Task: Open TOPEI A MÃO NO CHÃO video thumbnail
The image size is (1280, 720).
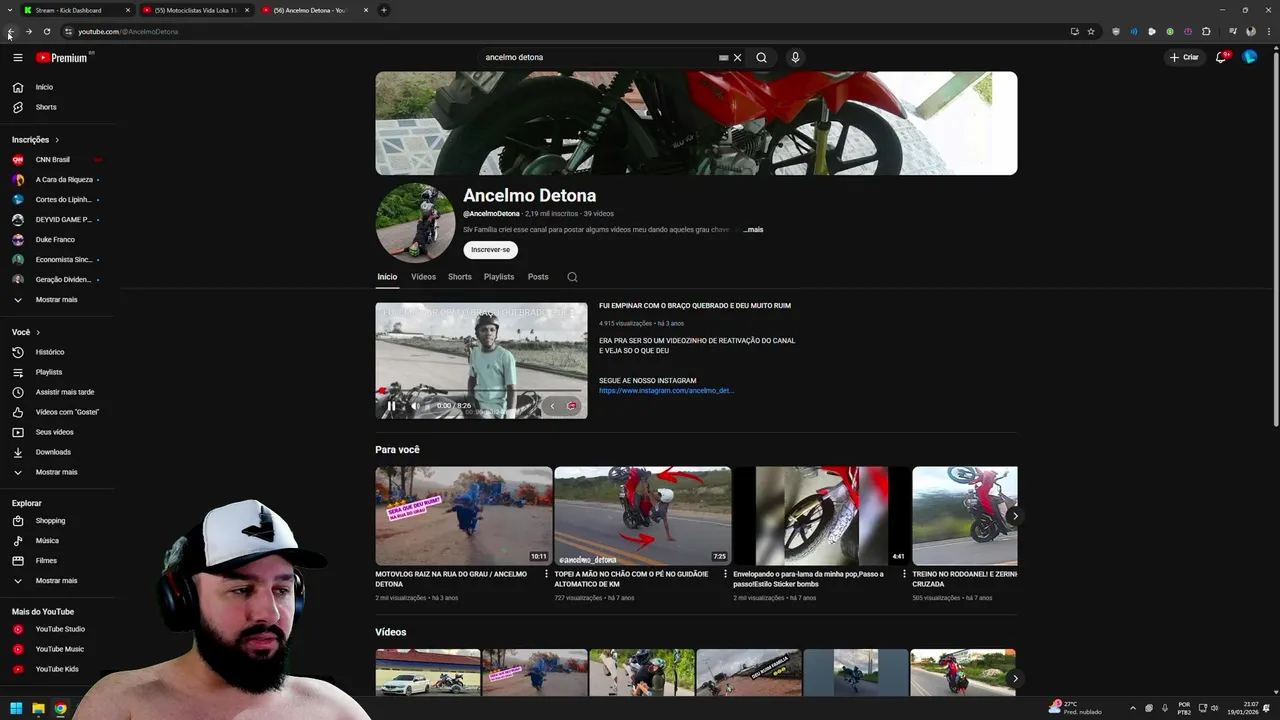Action: point(642,516)
